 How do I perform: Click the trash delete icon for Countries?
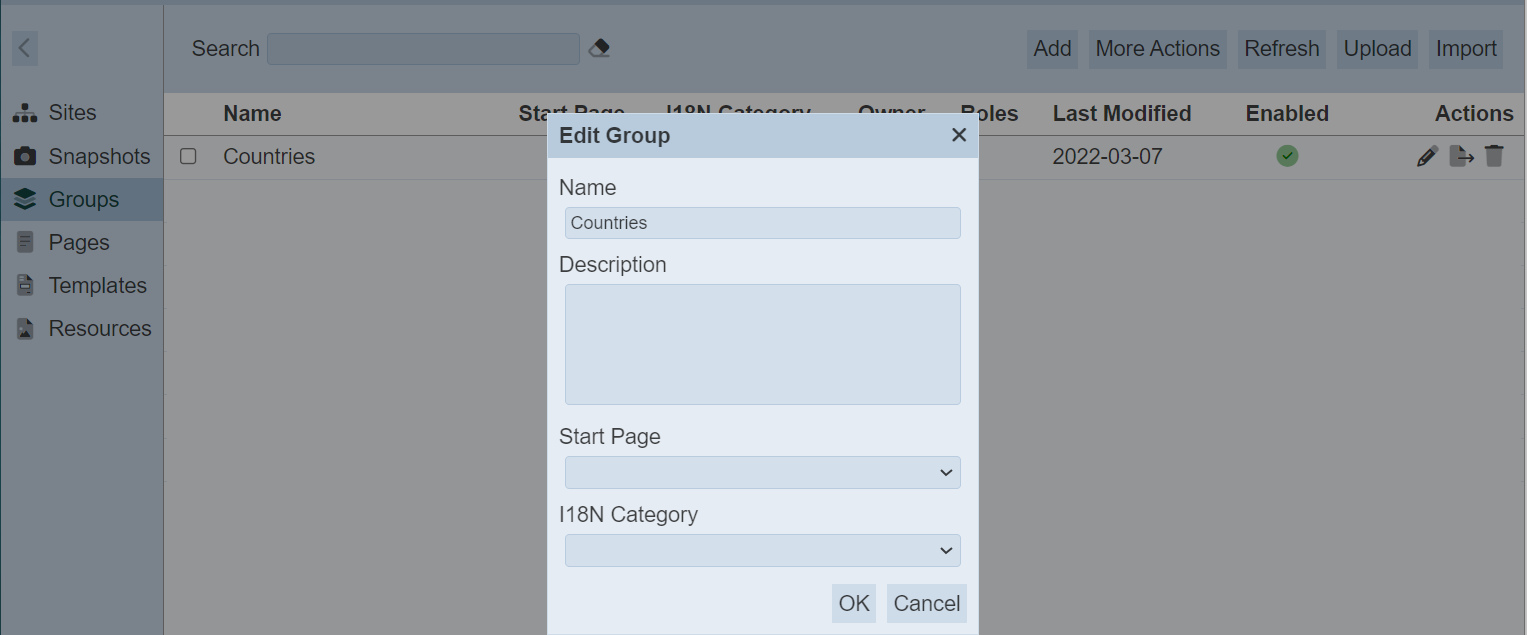(x=1494, y=156)
